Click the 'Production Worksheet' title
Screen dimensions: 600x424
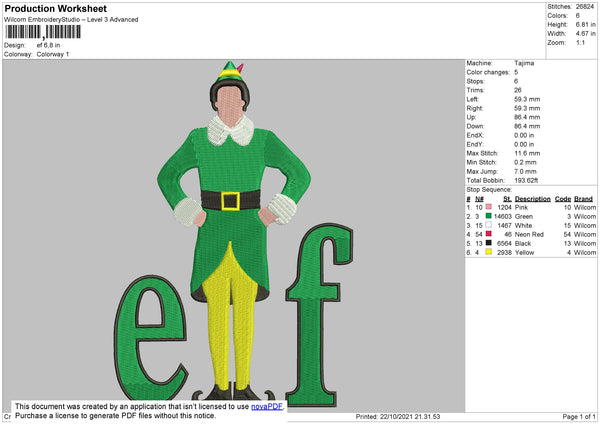click(x=55, y=8)
